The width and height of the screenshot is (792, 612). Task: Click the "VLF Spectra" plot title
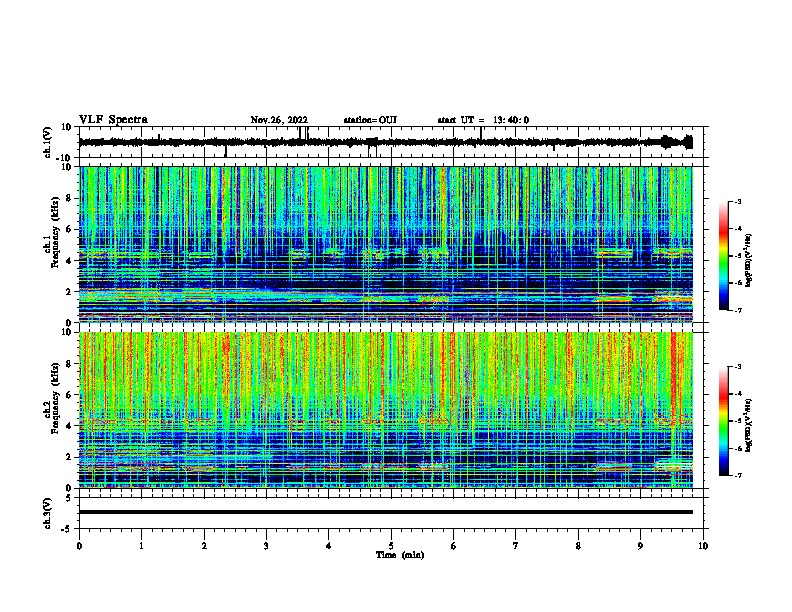[x=113, y=120]
